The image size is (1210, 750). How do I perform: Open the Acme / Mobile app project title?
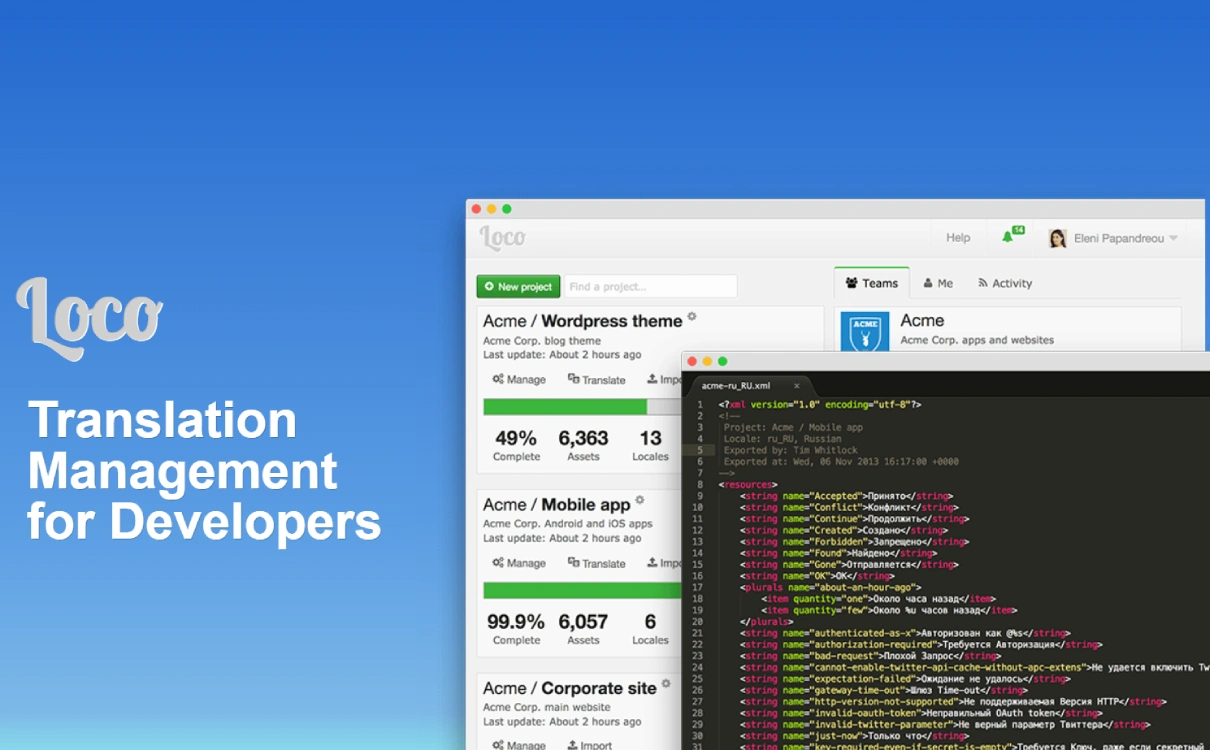click(x=557, y=505)
